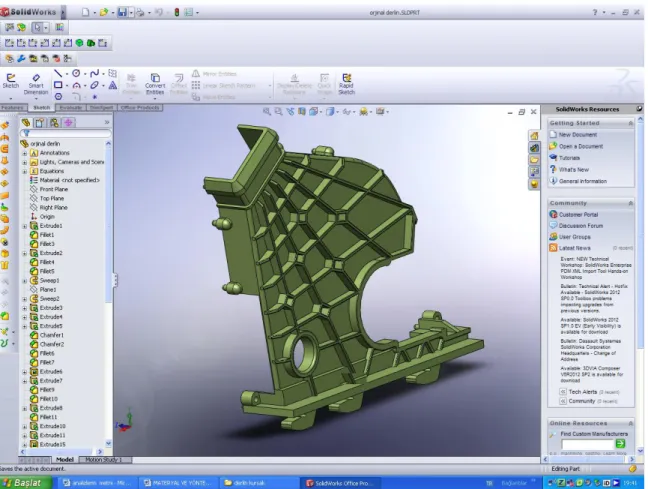Expand the Annotations tree node
648x489 pixels.
tap(24, 153)
